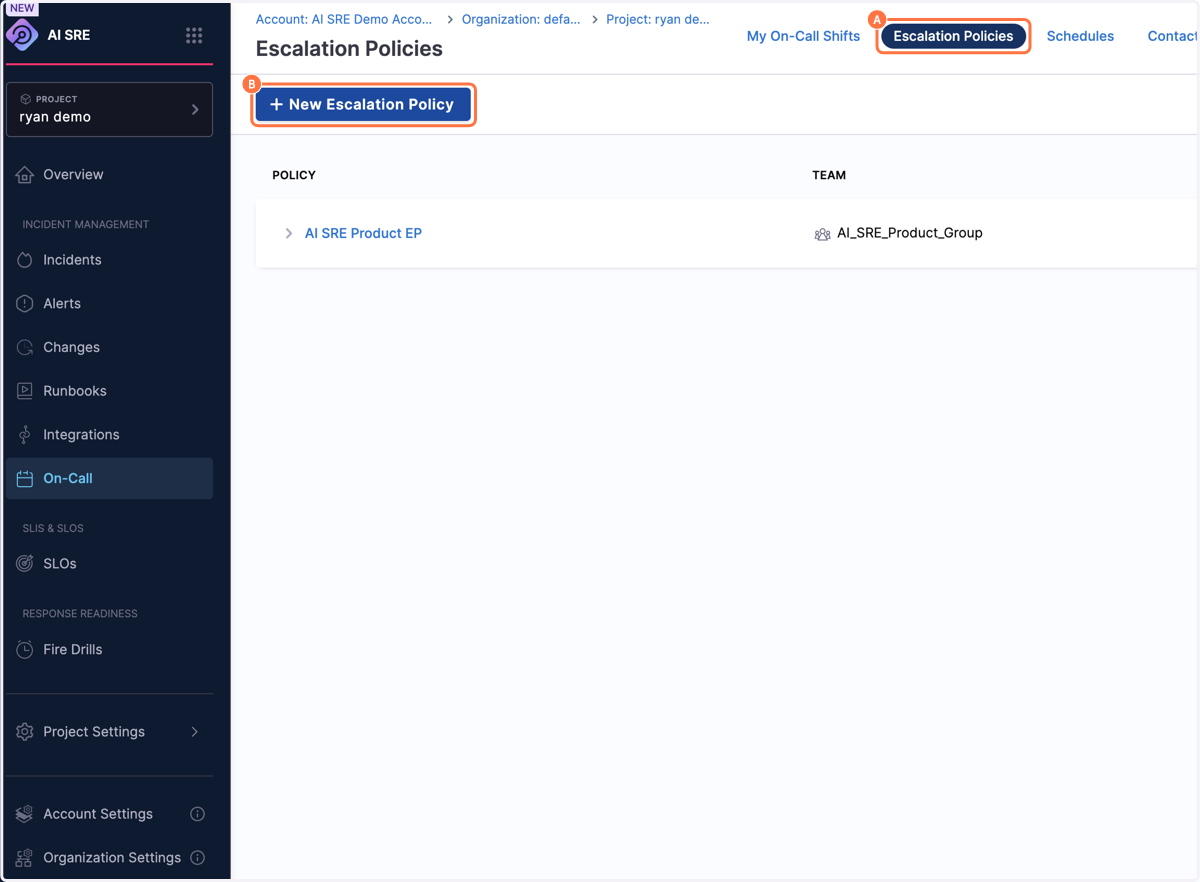Select On-Call in the sidebar
Image resolution: width=1200 pixels, height=882 pixels.
[109, 478]
